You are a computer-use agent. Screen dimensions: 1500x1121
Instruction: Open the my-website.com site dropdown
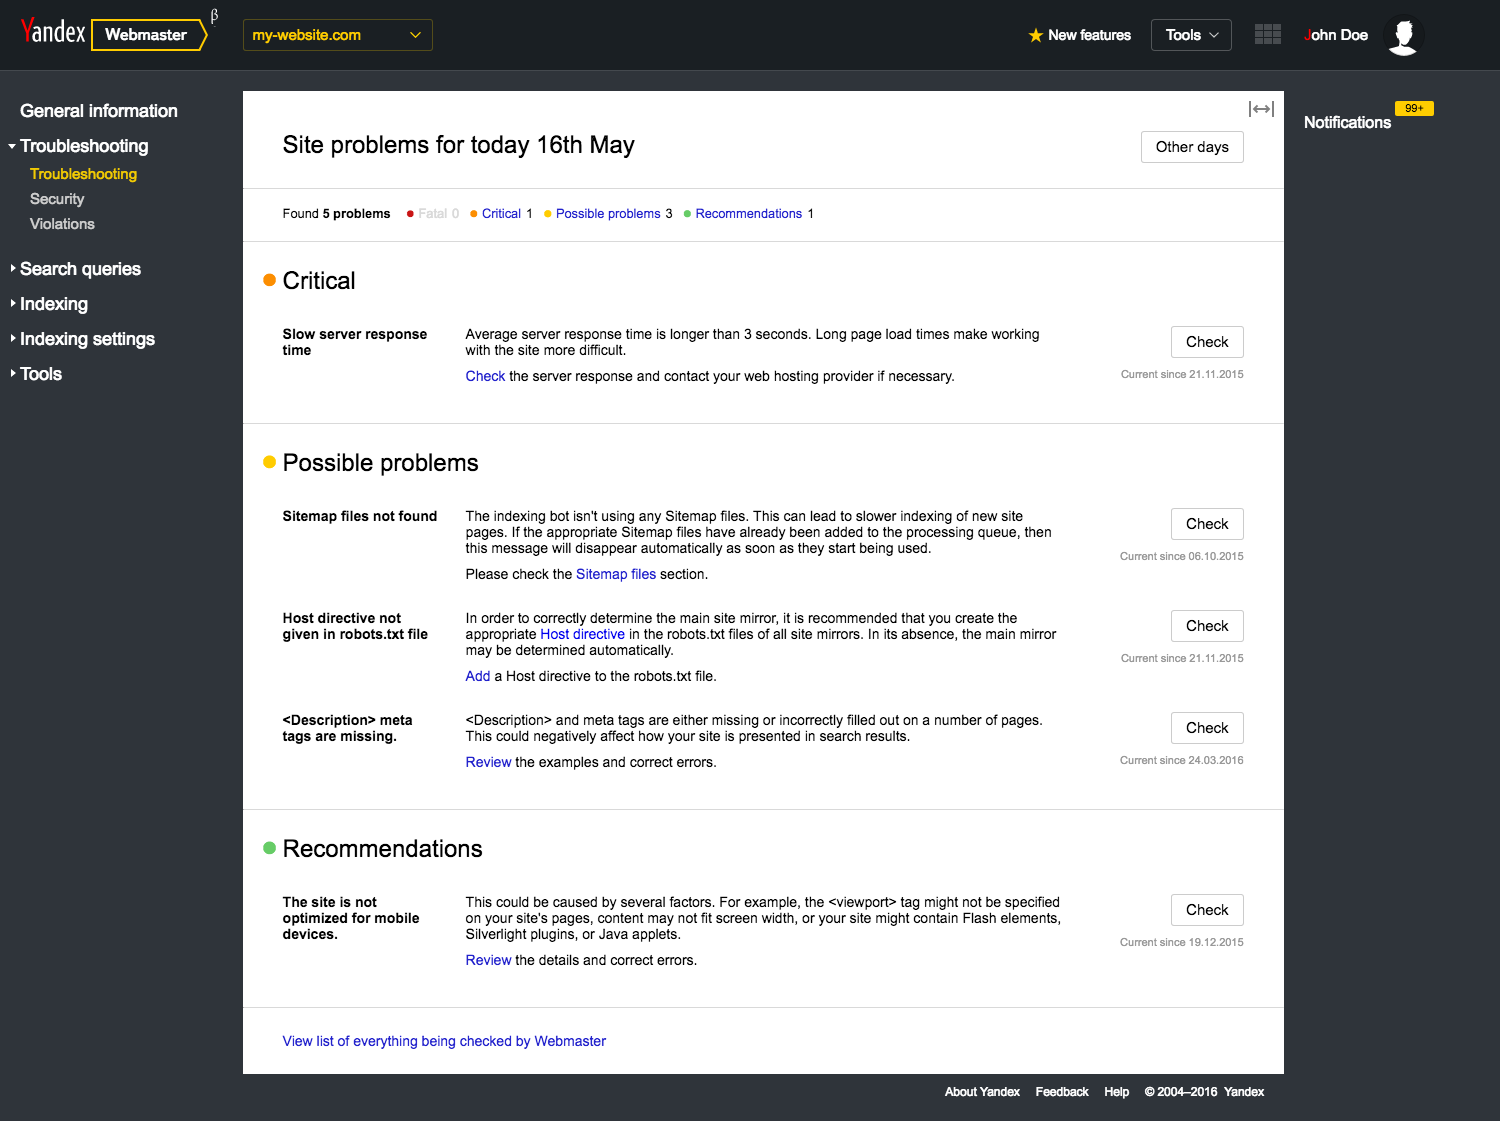(x=338, y=35)
